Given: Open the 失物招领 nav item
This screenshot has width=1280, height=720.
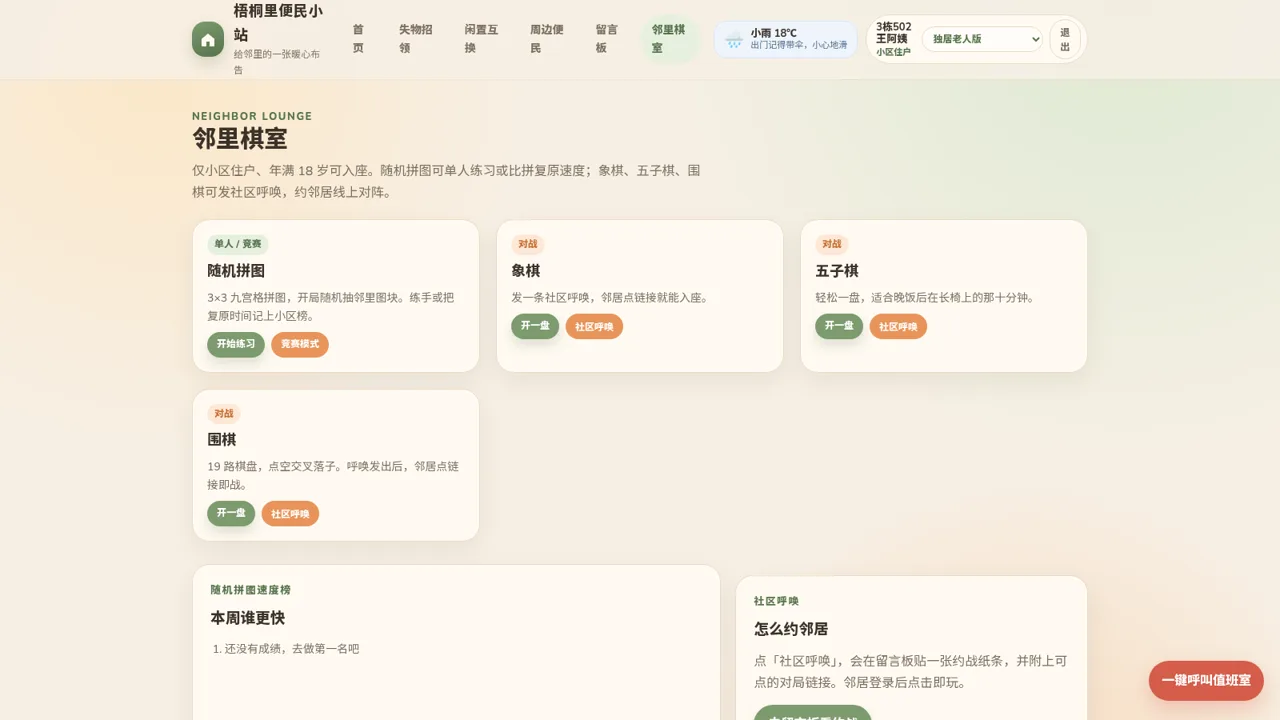Looking at the screenshot, I should tap(416, 39).
